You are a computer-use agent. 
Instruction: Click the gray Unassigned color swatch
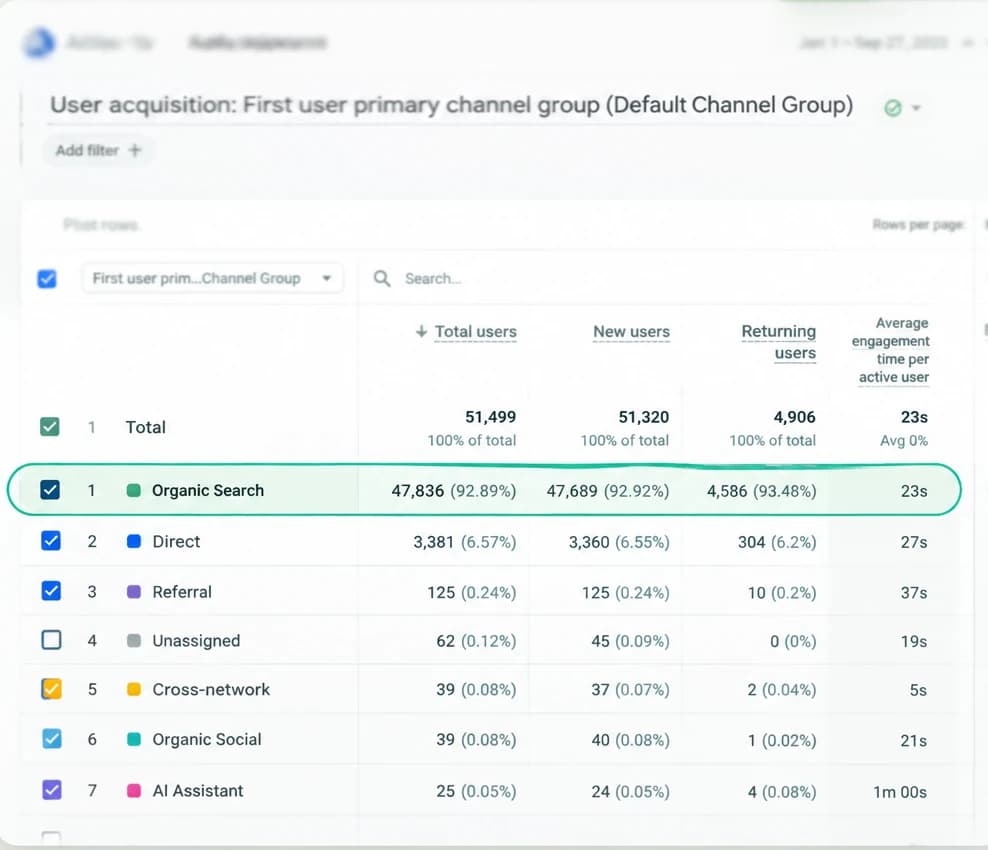134,641
